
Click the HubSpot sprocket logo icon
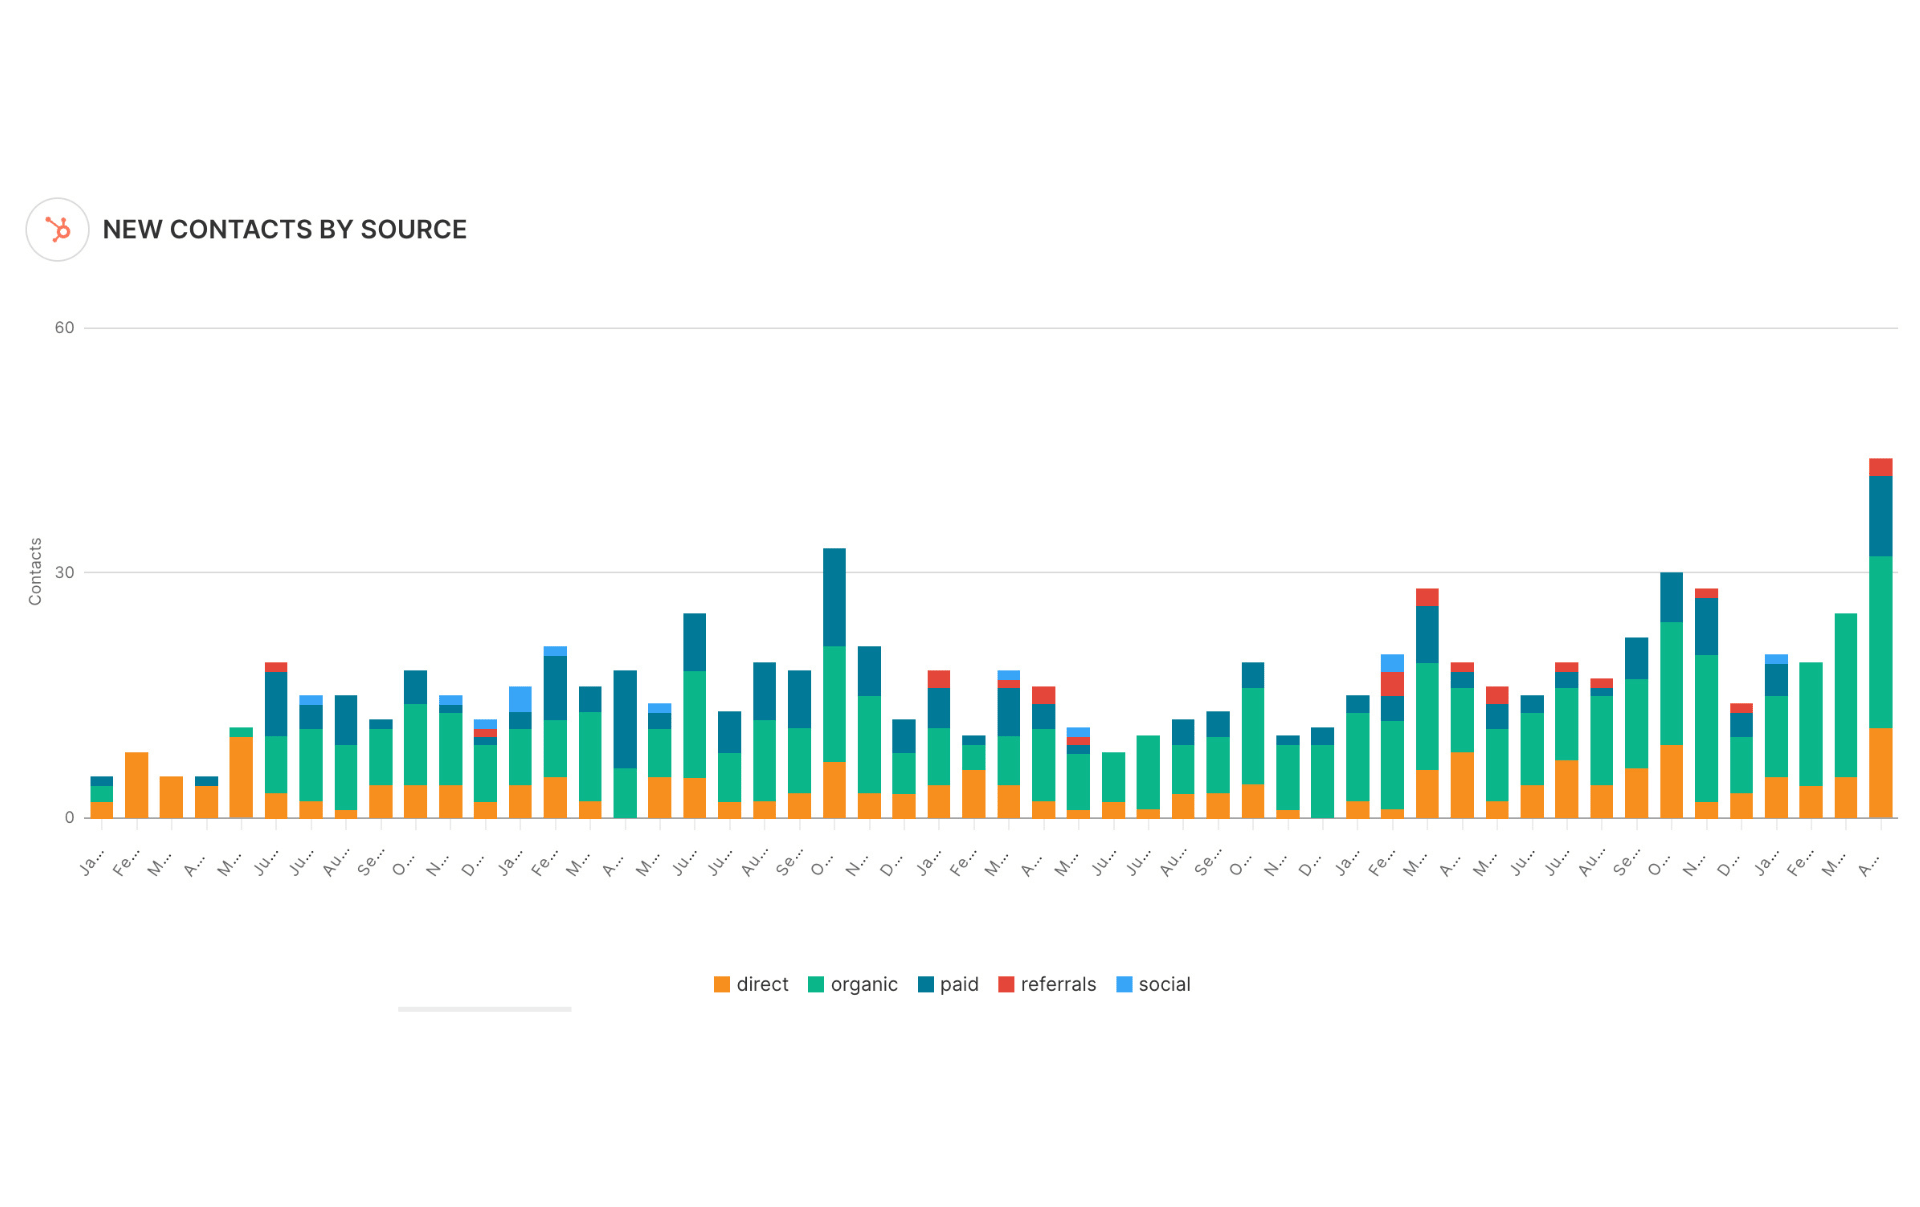(58, 230)
